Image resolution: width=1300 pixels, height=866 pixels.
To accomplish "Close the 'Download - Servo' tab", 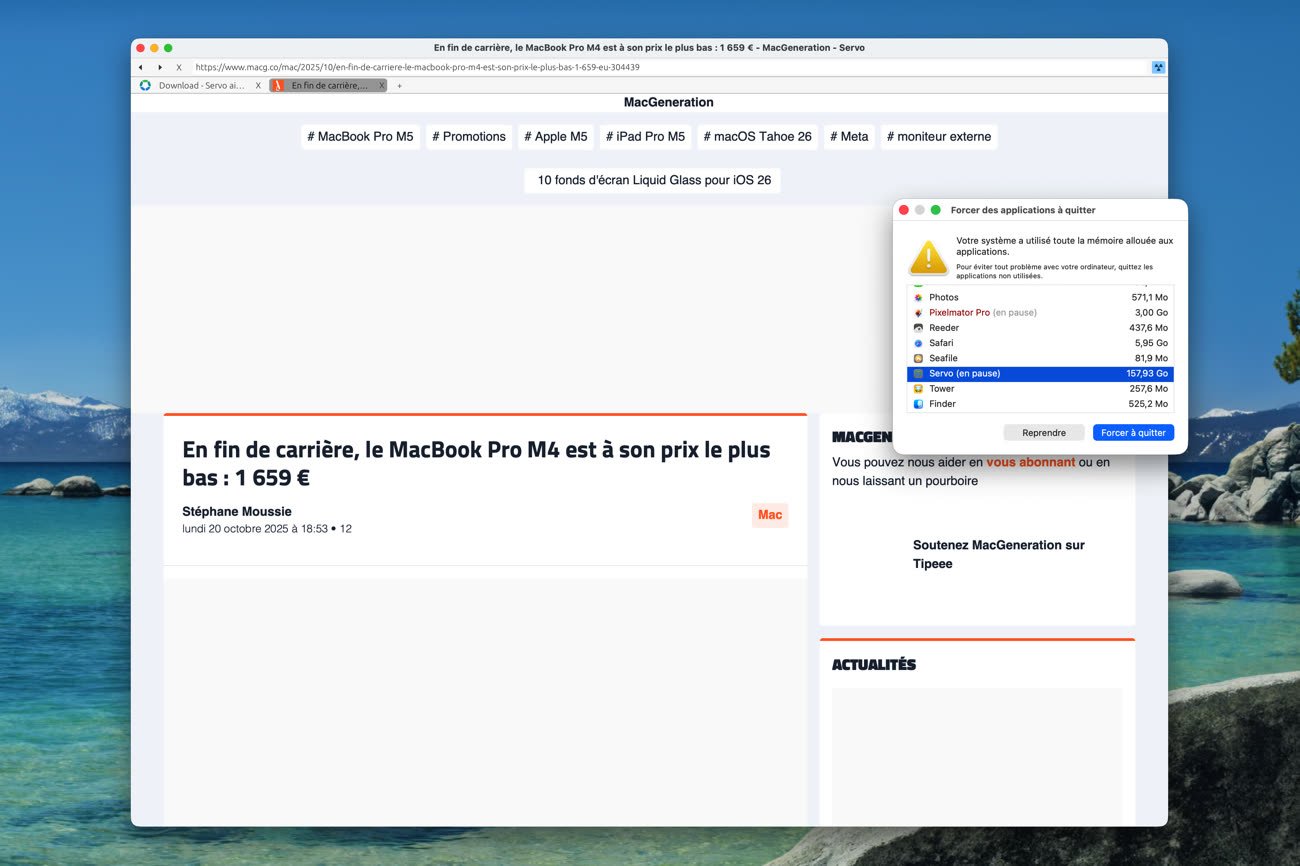I will (x=258, y=86).
